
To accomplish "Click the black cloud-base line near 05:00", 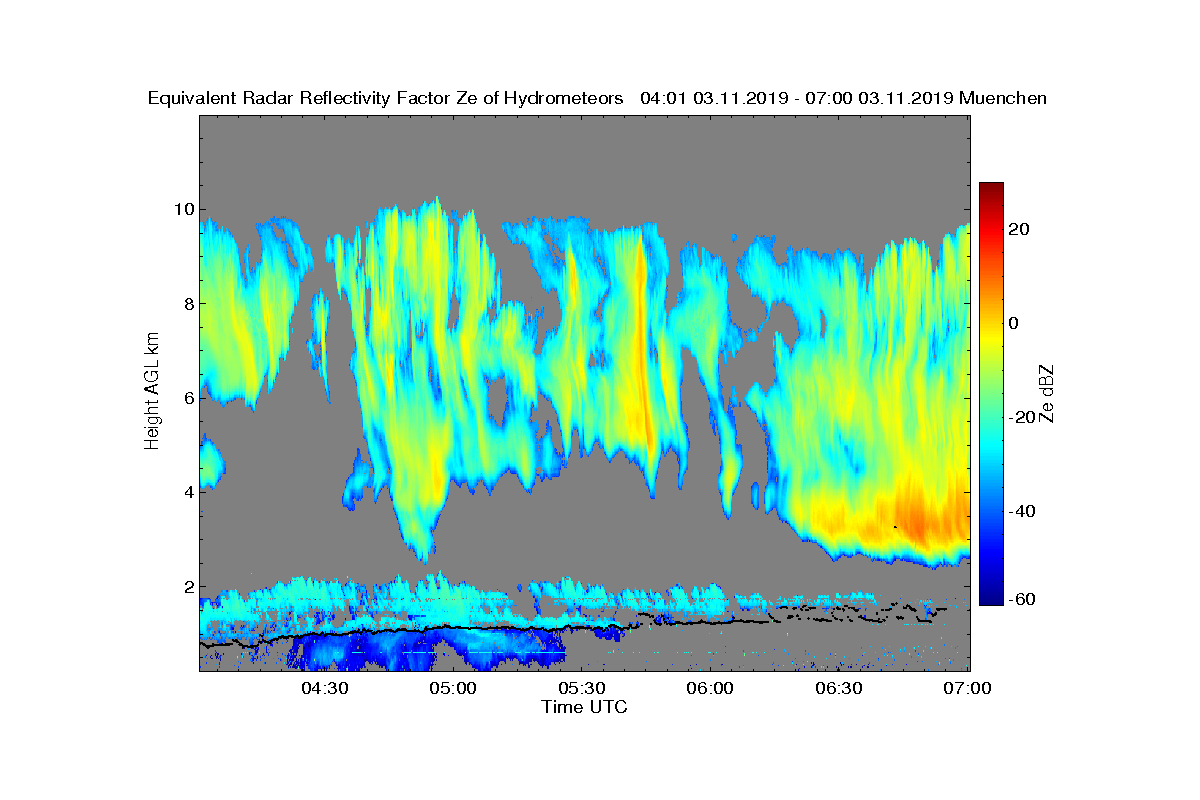I will tap(455, 628).
